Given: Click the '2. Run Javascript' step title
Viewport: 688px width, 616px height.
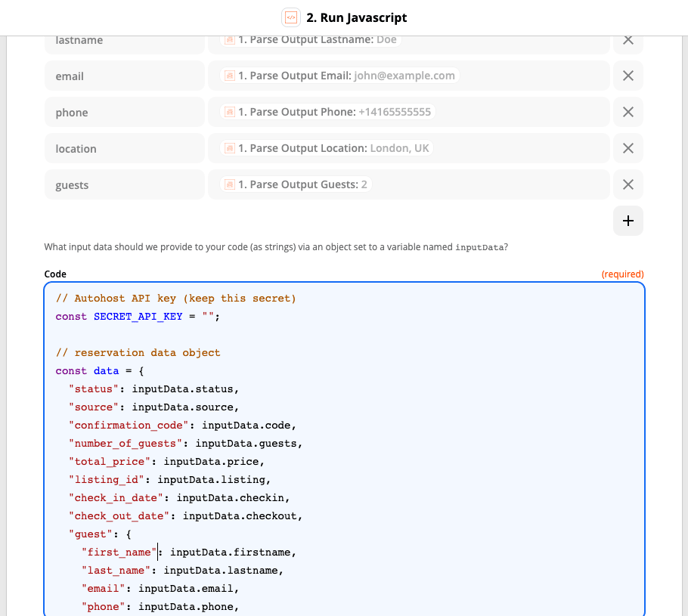Looking at the screenshot, I should (356, 18).
